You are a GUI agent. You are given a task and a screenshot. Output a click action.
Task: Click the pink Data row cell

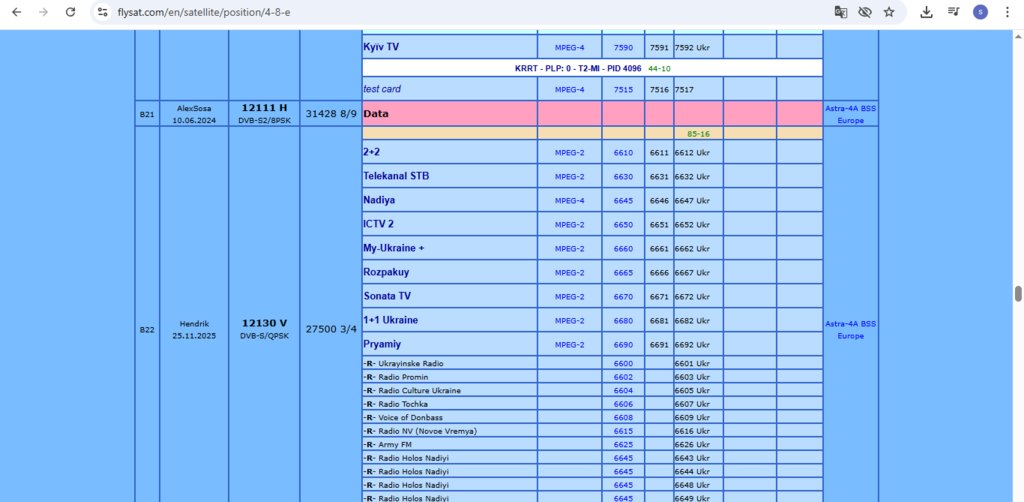(449, 114)
